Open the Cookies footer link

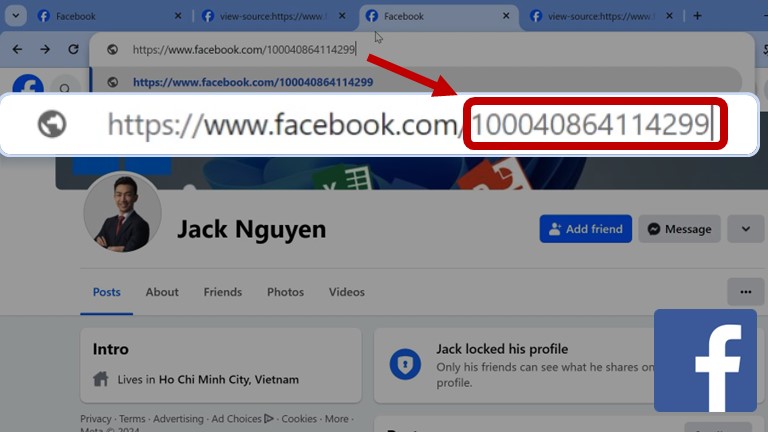click(x=299, y=419)
